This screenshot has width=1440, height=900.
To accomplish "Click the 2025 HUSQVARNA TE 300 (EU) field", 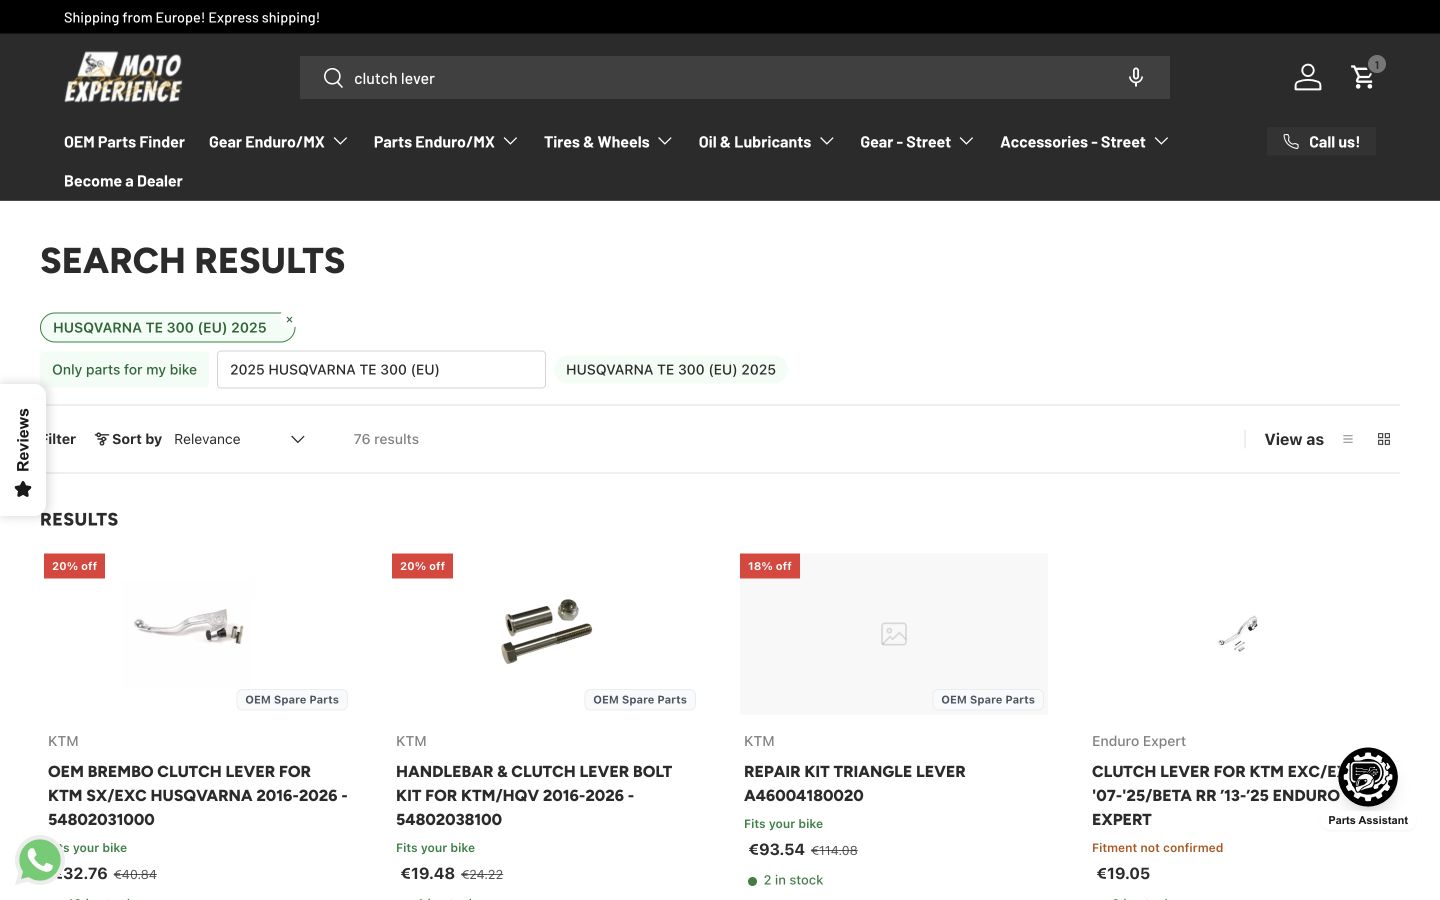I will [x=381, y=369].
